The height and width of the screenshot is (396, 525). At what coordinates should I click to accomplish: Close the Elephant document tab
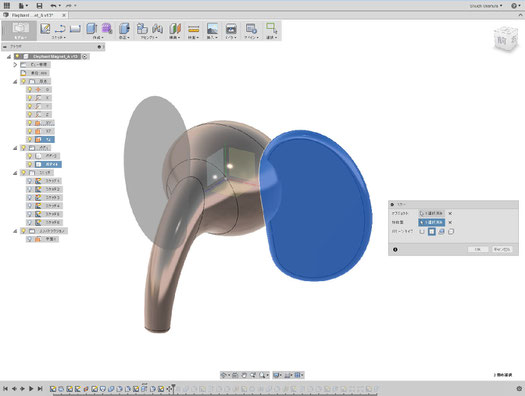(64, 15)
